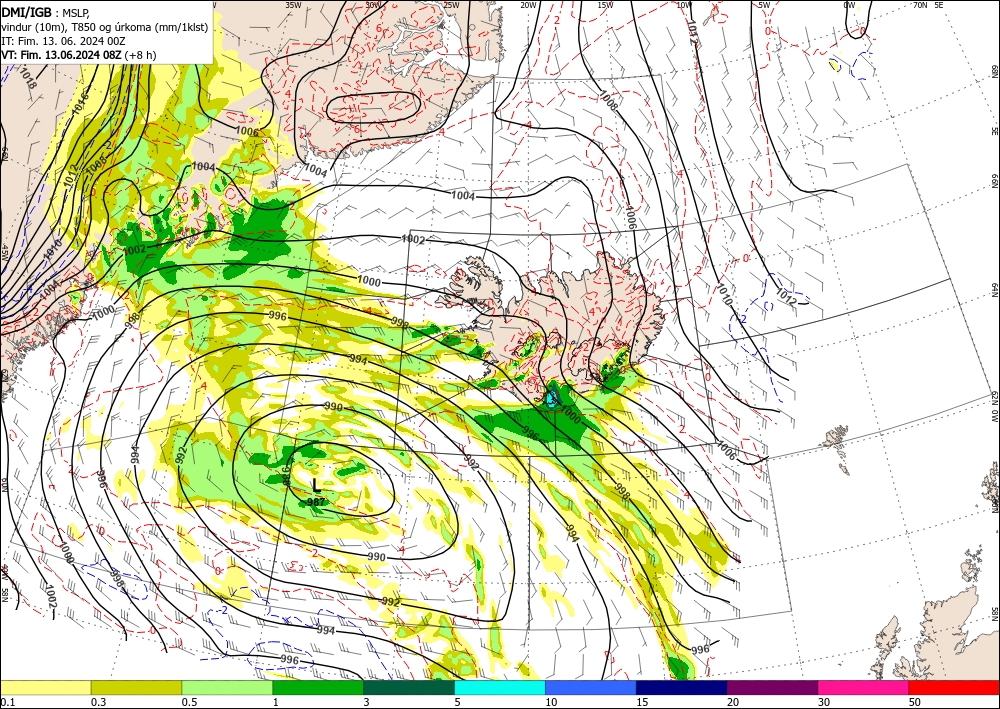Click the legend value 0.3
This screenshot has width=1000, height=709.
(98, 702)
